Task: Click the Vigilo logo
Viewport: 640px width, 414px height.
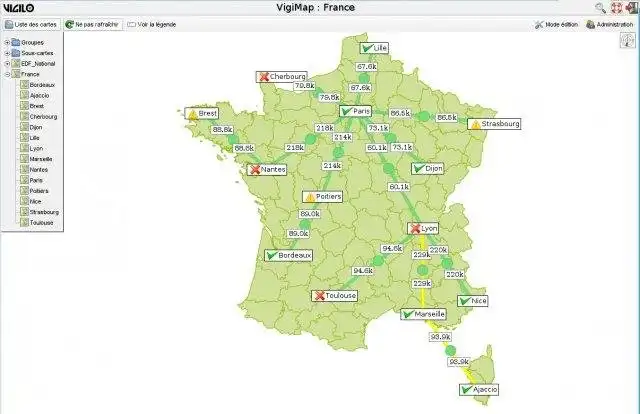Action: [18, 8]
